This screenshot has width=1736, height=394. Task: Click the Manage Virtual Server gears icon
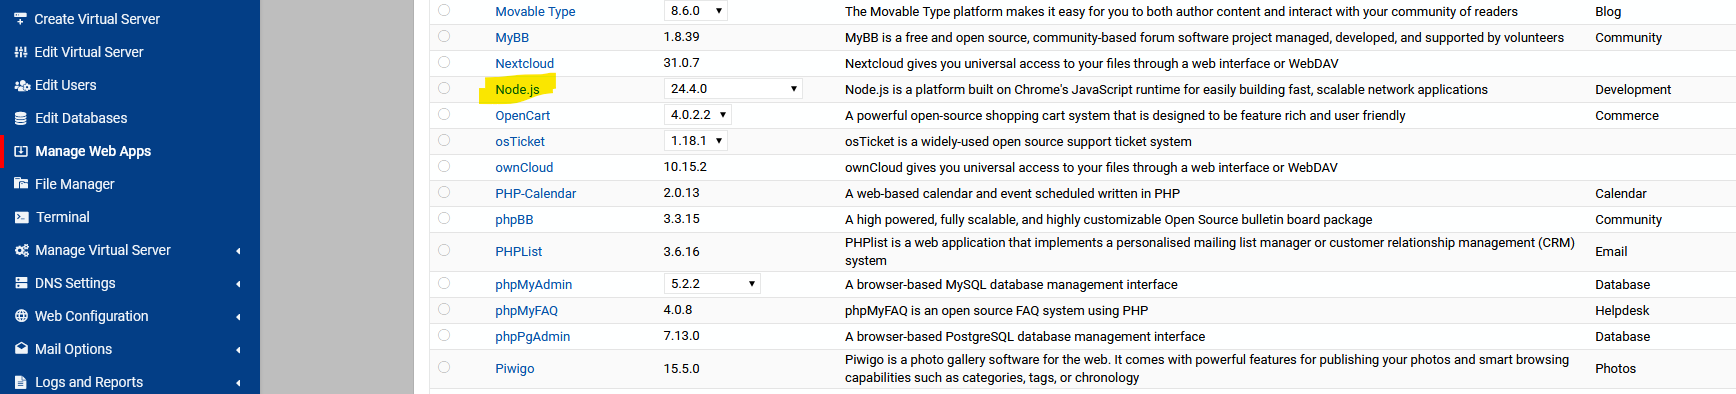pos(21,250)
